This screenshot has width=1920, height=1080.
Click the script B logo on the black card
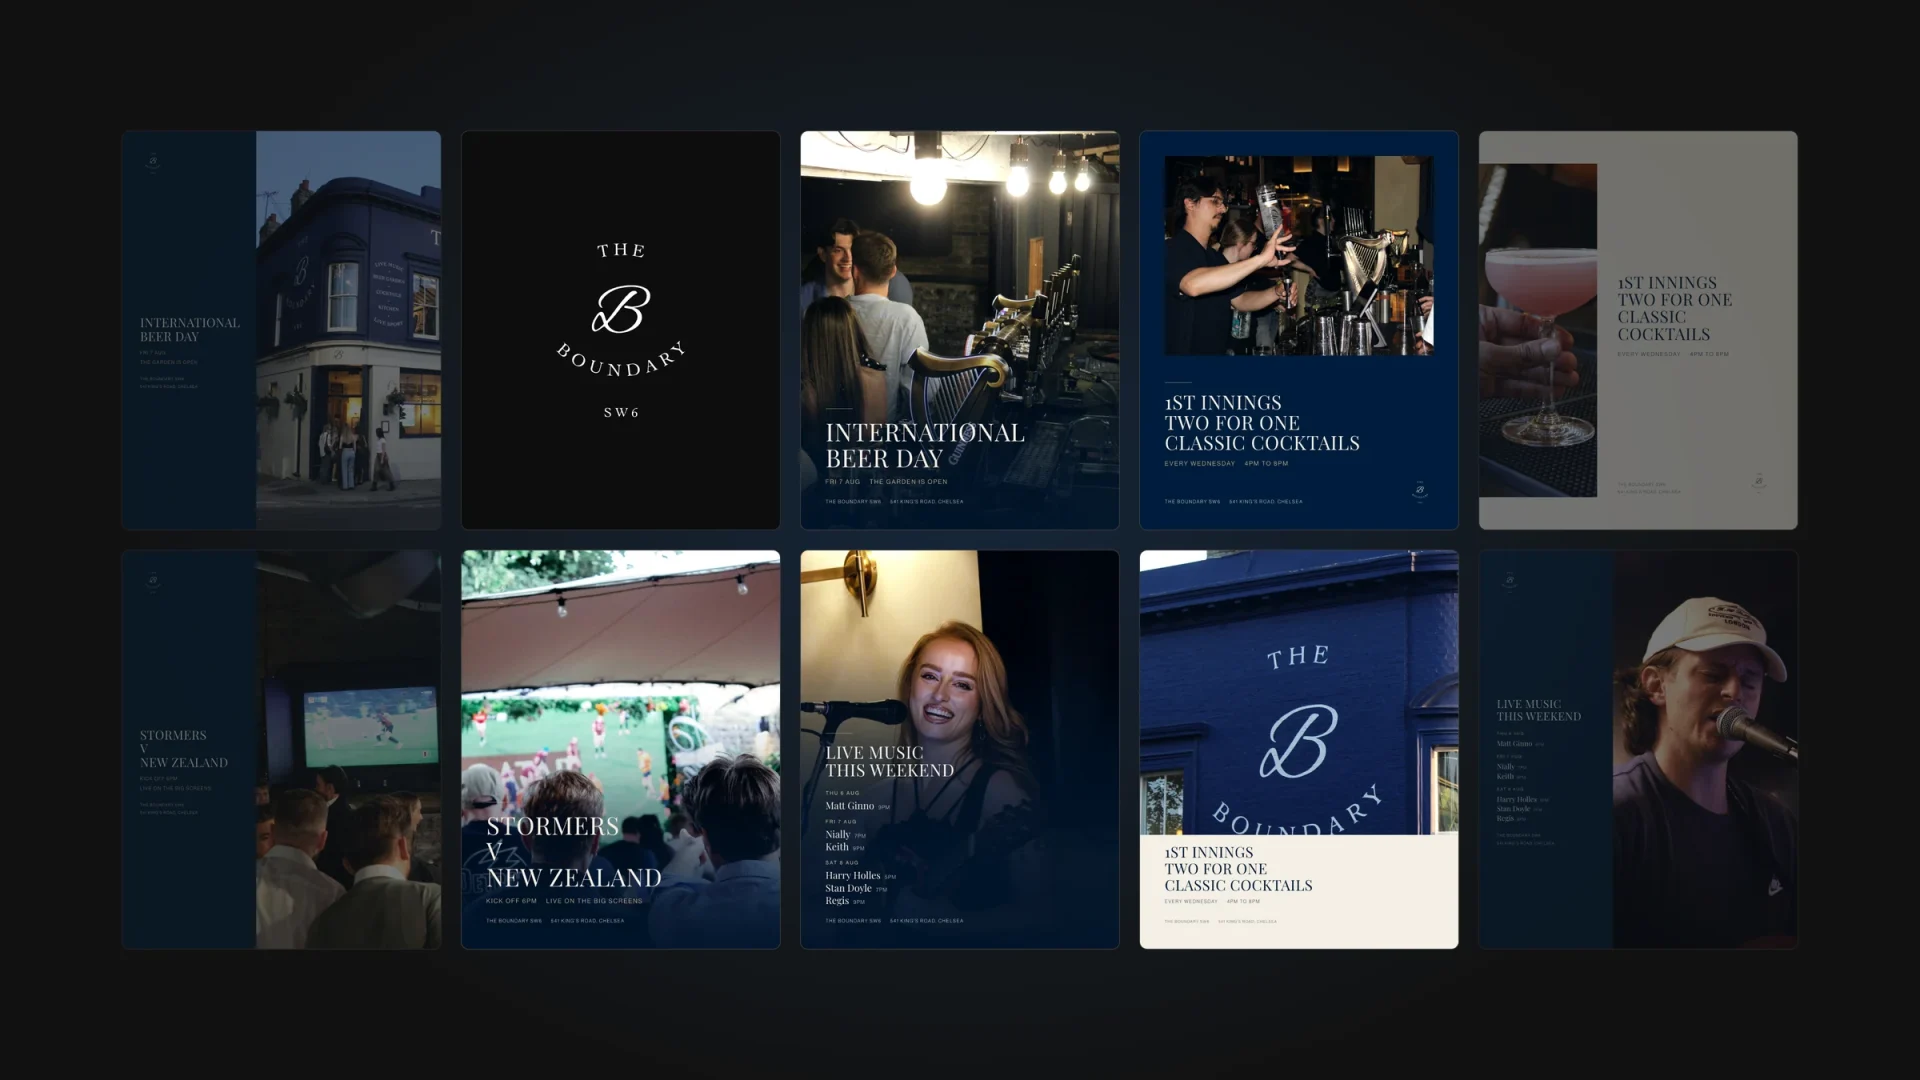(x=621, y=309)
